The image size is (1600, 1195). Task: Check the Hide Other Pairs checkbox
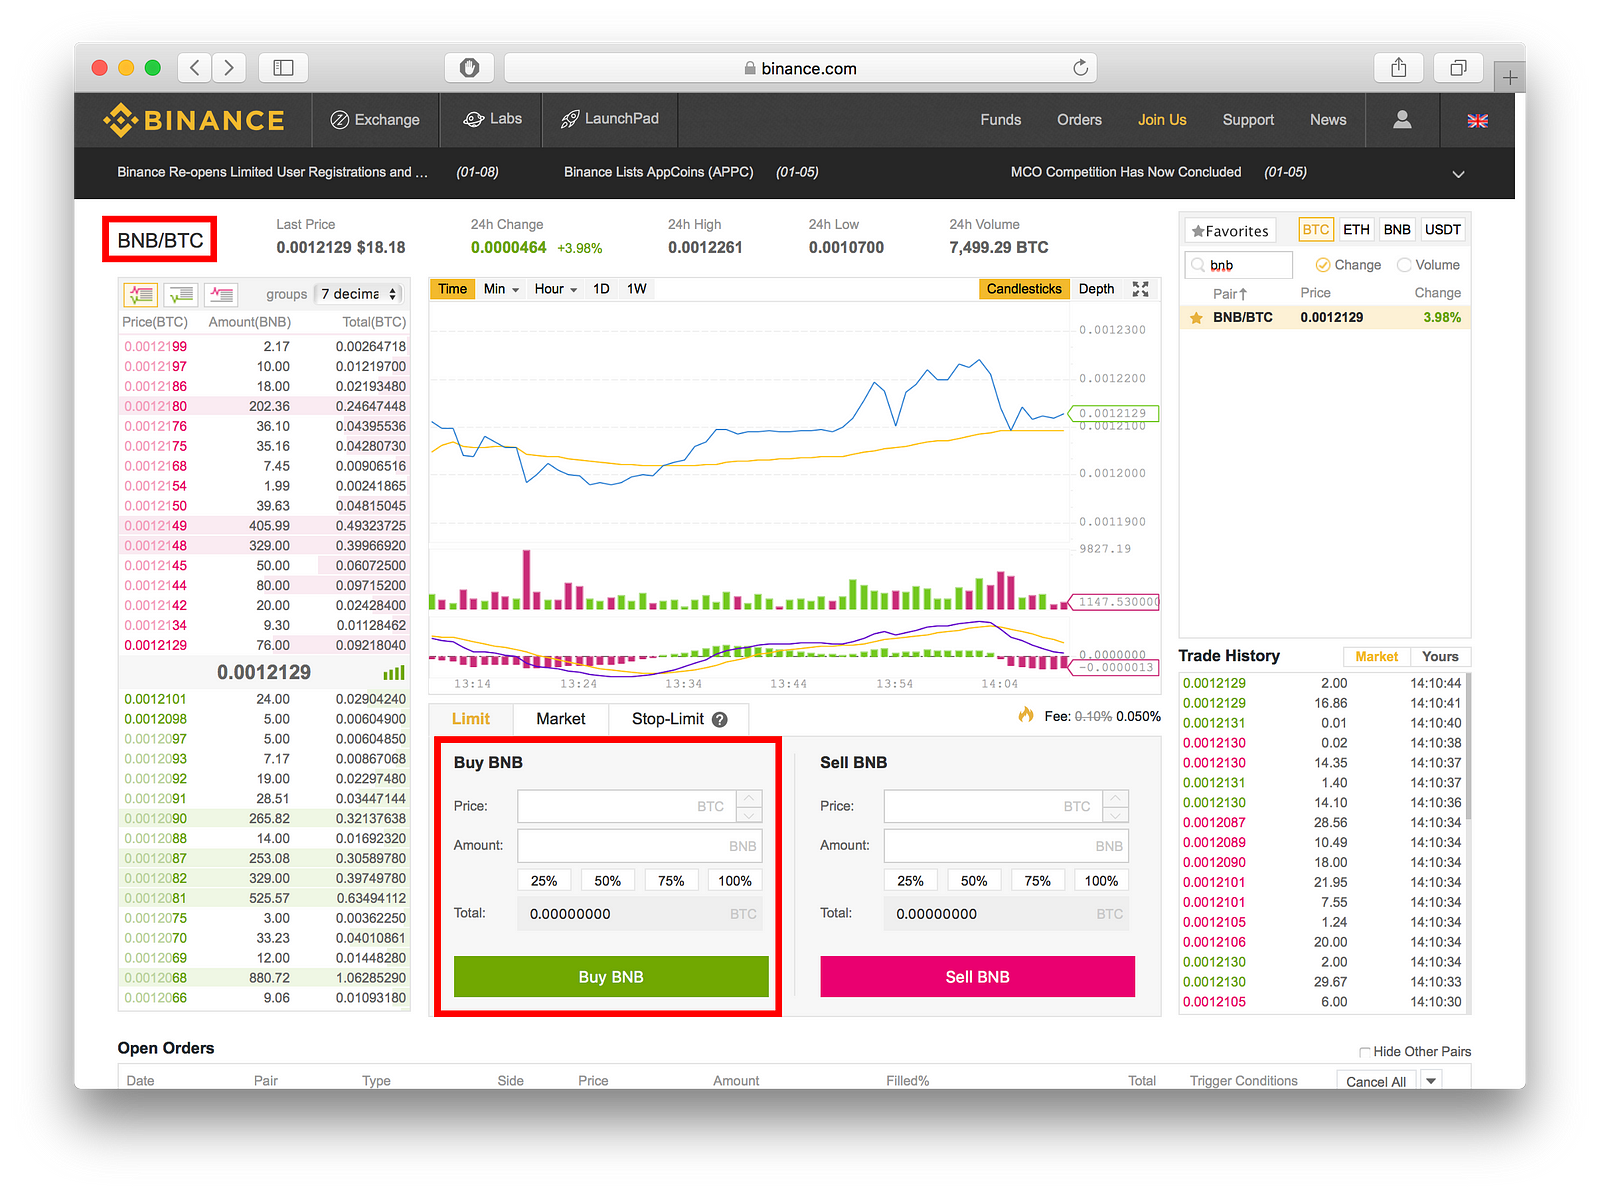(1365, 1052)
